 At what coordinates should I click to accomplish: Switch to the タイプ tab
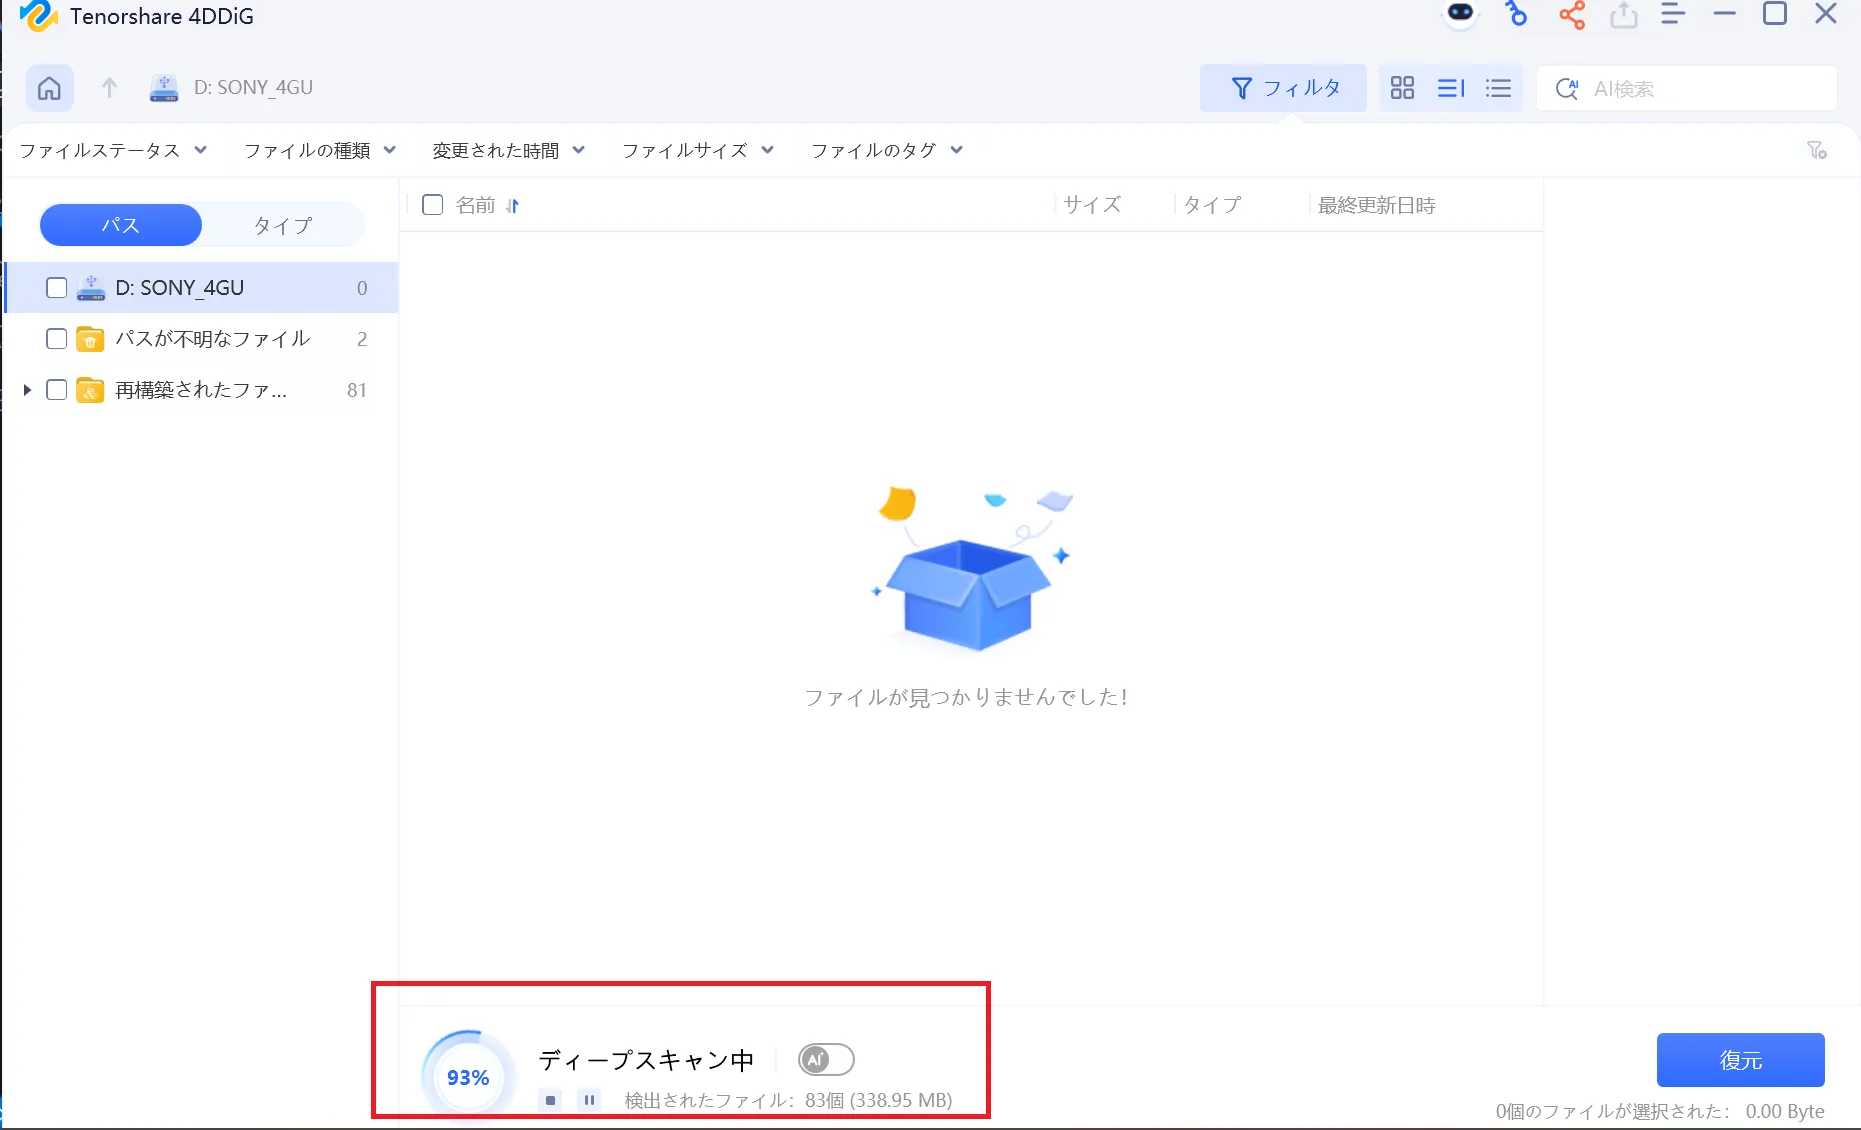click(282, 225)
